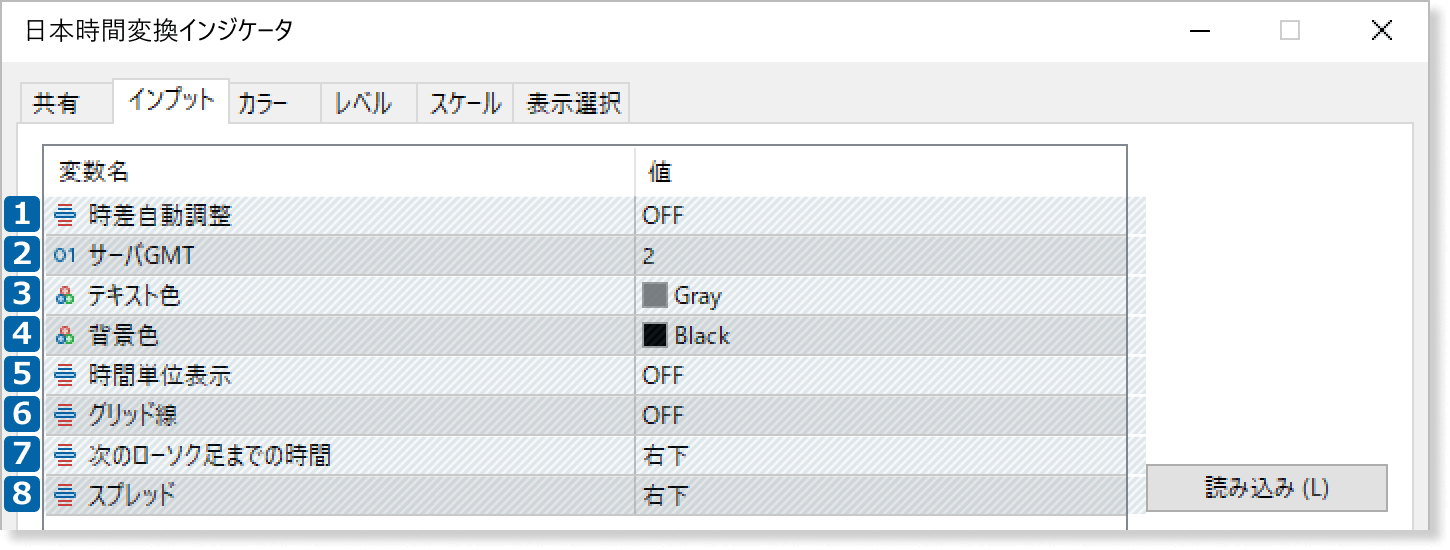This screenshot has width=1450, height=550.
Task: Click the color icon beside 背景色
Action: point(66,336)
